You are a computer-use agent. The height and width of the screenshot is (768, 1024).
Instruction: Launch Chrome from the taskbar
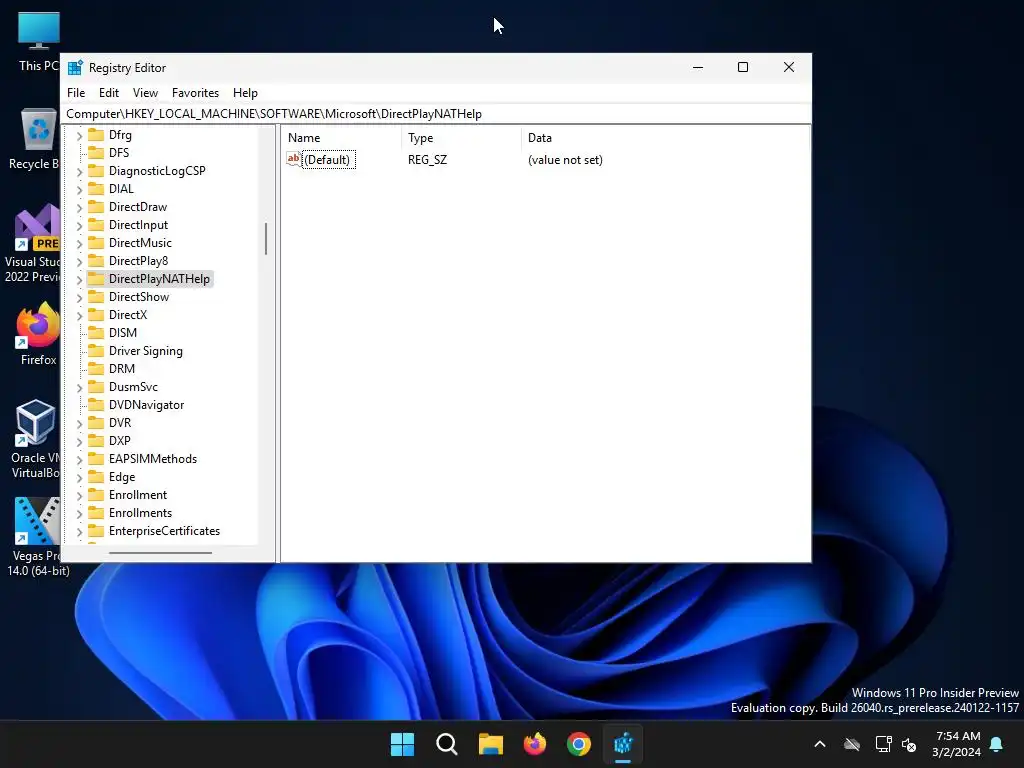point(579,744)
